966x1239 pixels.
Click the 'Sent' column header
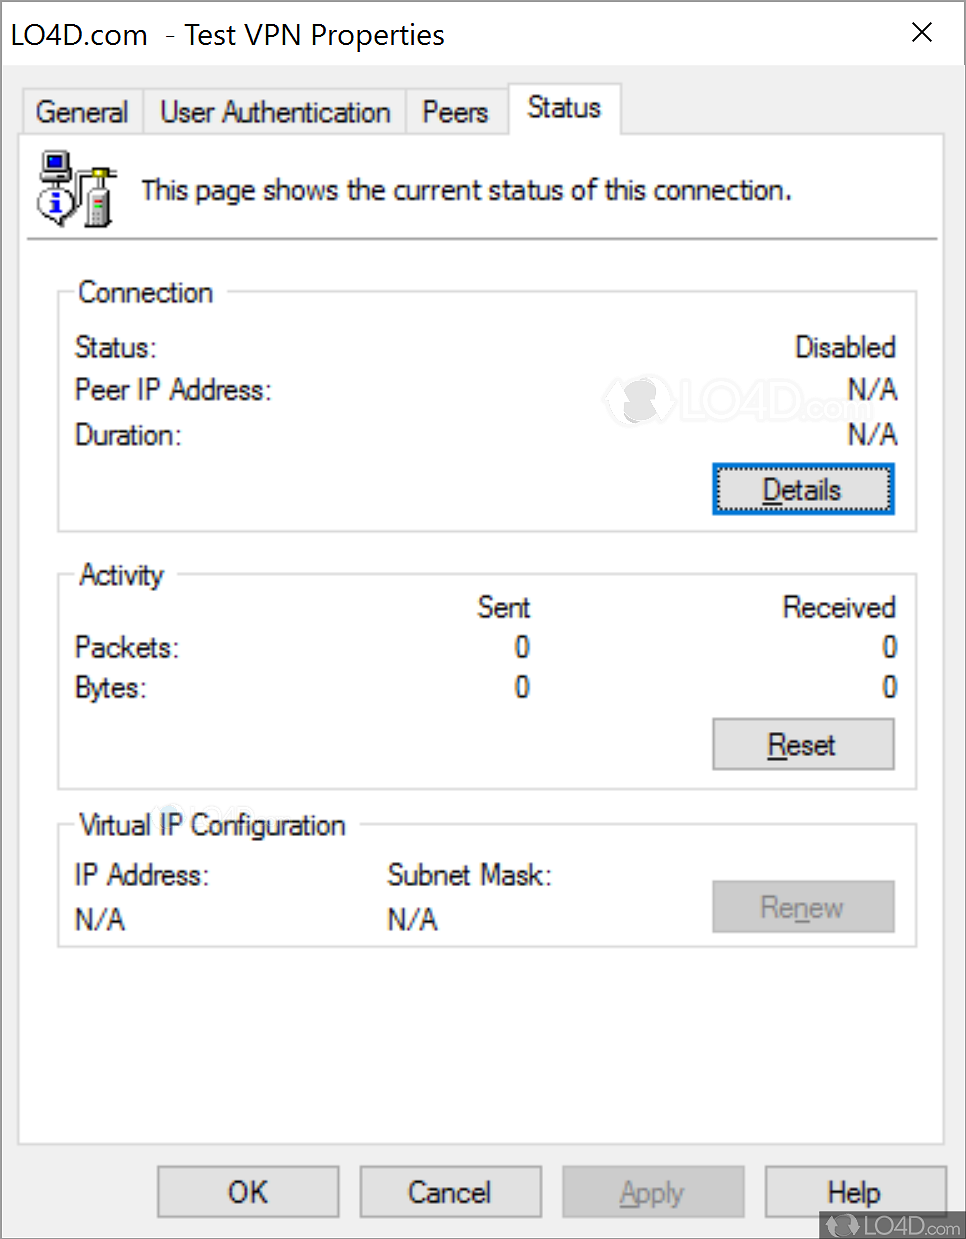(x=504, y=607)
